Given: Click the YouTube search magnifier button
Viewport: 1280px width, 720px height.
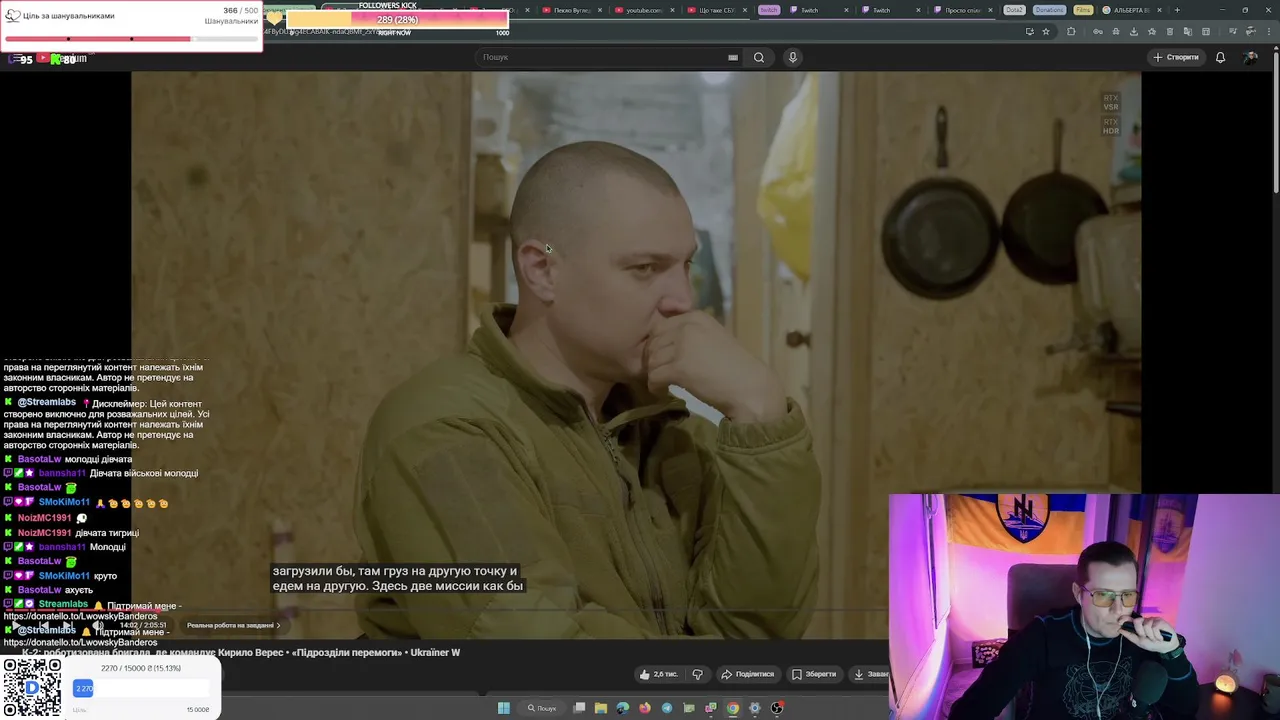Looking at the screenshot, I should pos(759,57).
